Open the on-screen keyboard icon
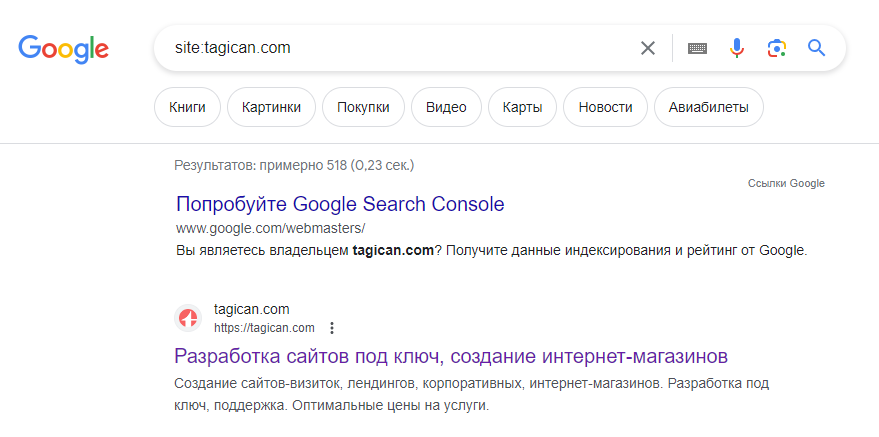 click(x=697, y=48)
